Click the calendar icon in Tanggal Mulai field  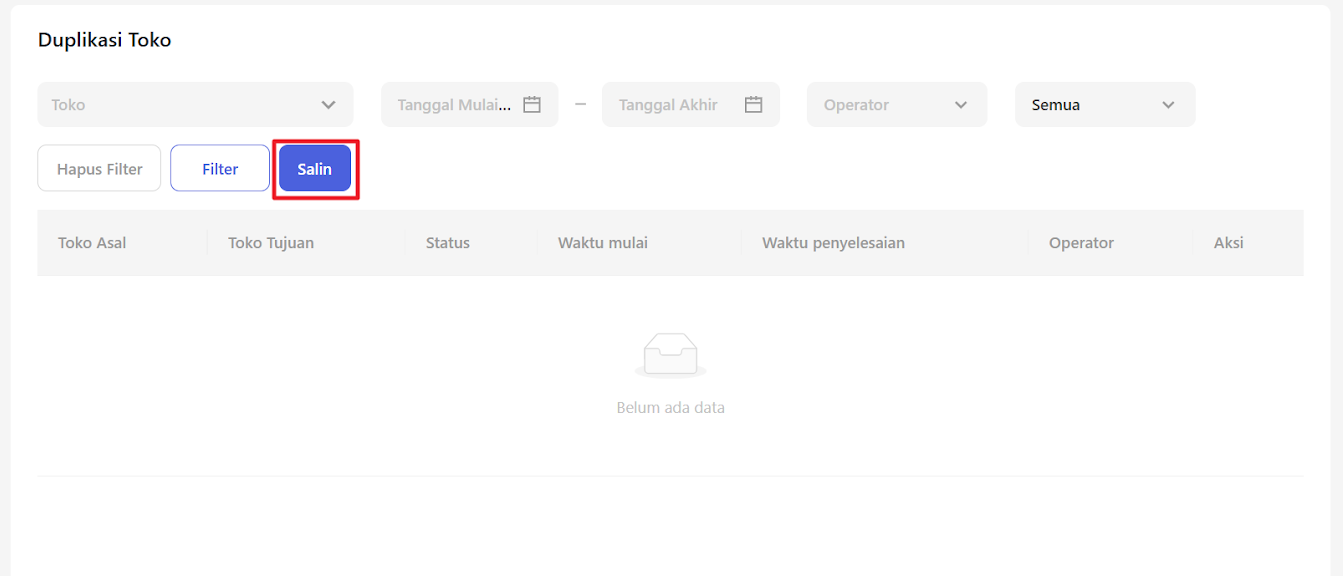(532, 104)
